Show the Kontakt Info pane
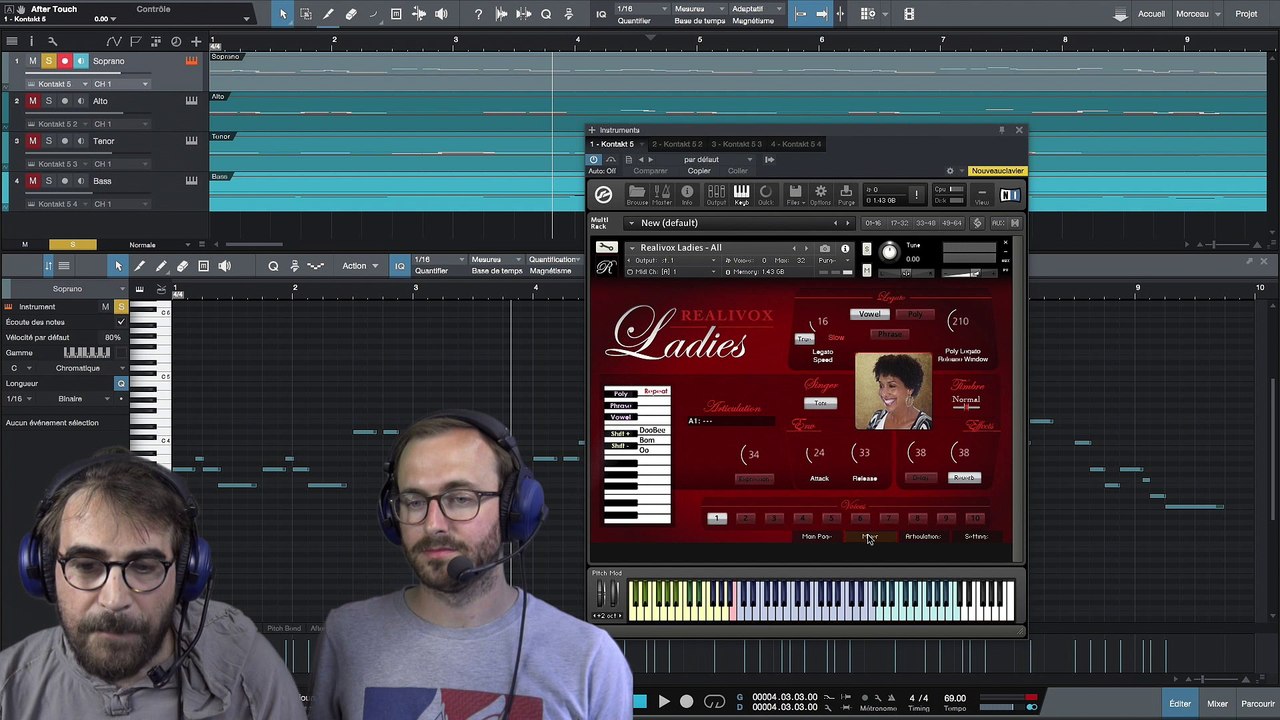The image size is (1280, 720). tap(687, 194)
